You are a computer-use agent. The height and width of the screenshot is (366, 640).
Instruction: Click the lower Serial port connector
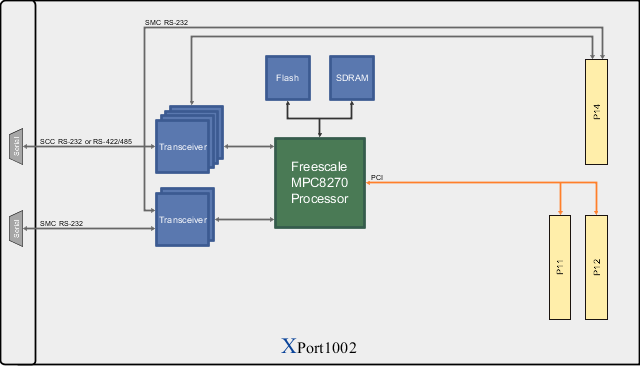click(x=16, y=228)
